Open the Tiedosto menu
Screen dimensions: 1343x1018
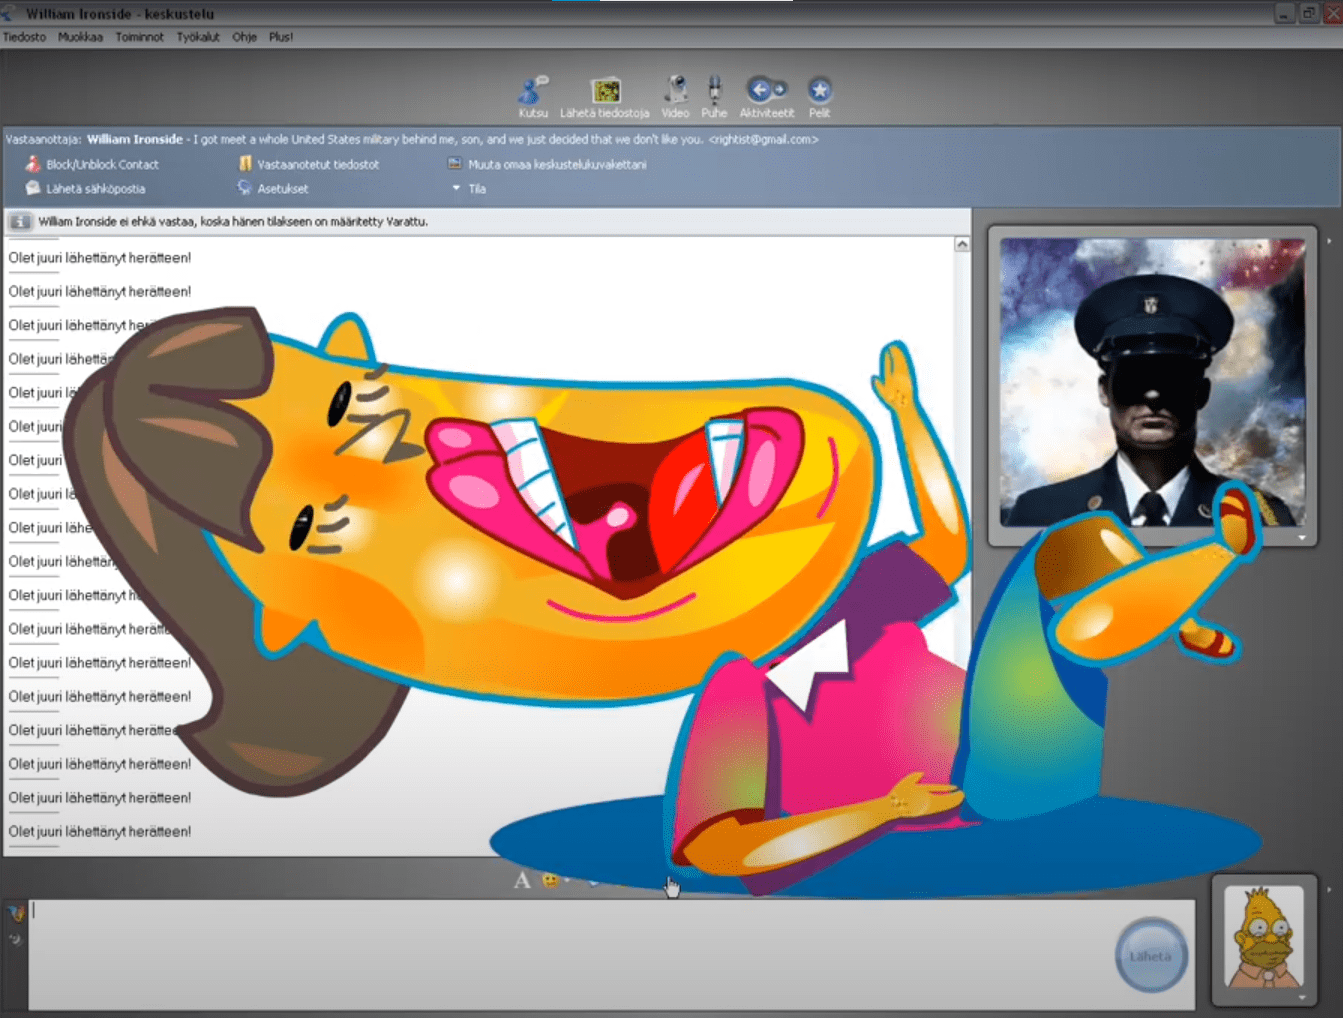[24, 37]
